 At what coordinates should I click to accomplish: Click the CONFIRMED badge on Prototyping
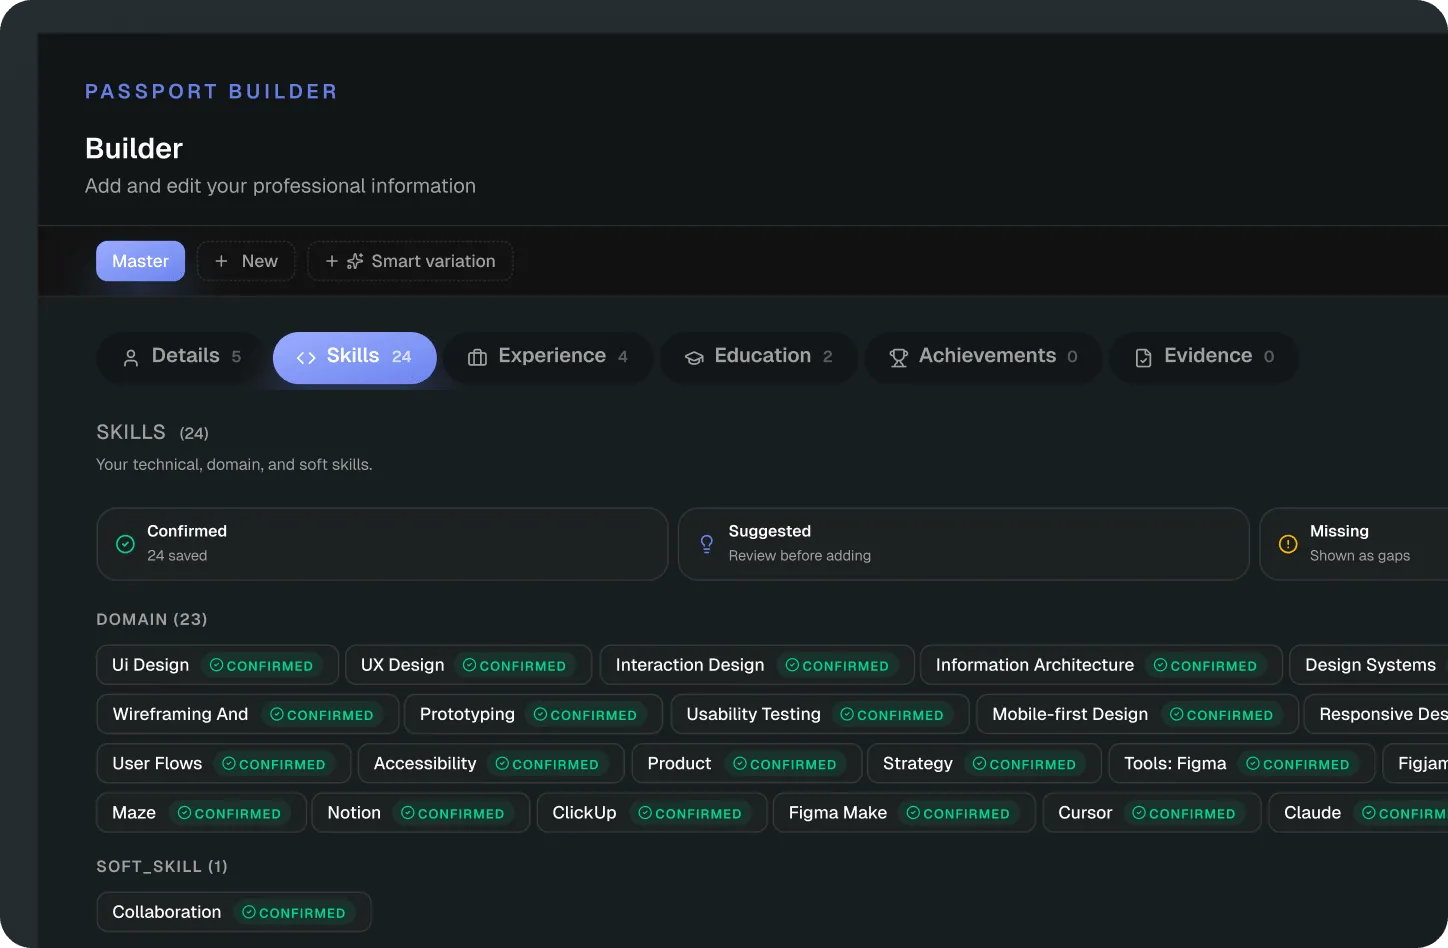tap(585, 714)
